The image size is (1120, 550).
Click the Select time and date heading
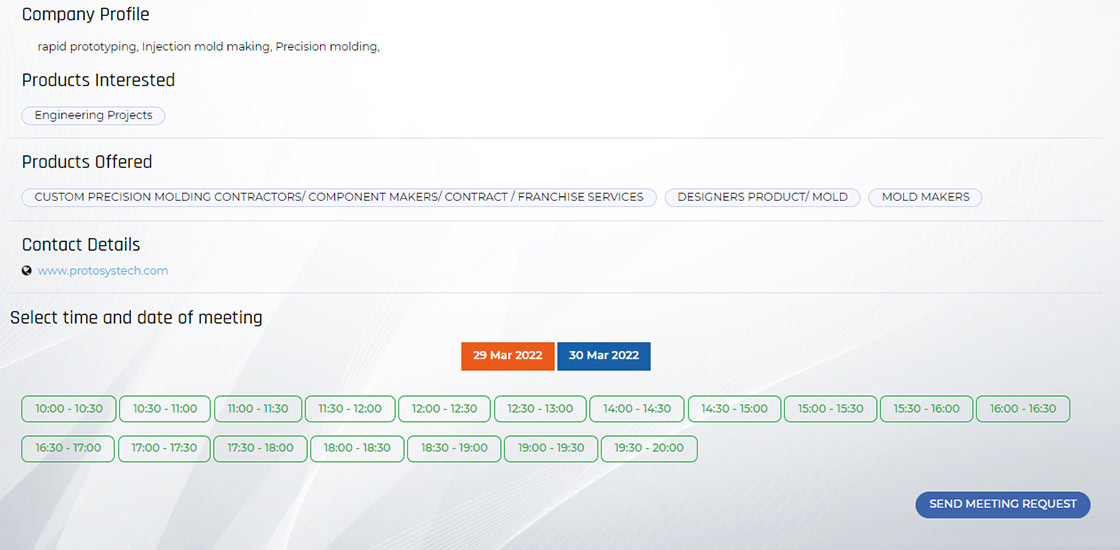click(x=136, y=318)
